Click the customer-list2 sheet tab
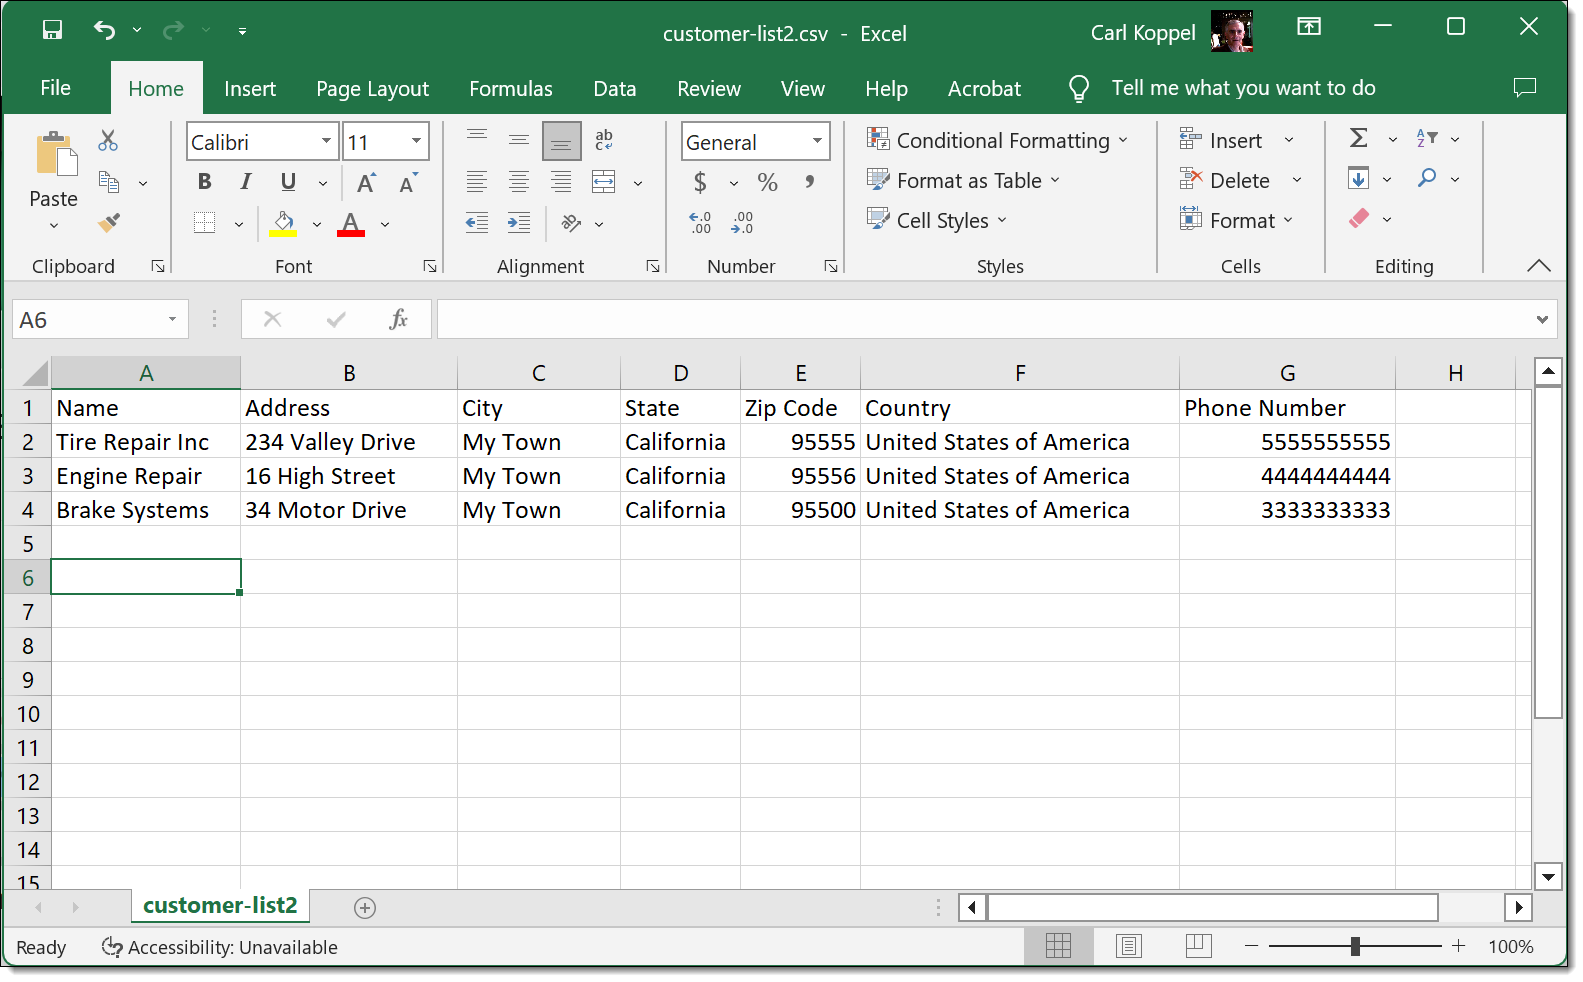 [220, 905]
